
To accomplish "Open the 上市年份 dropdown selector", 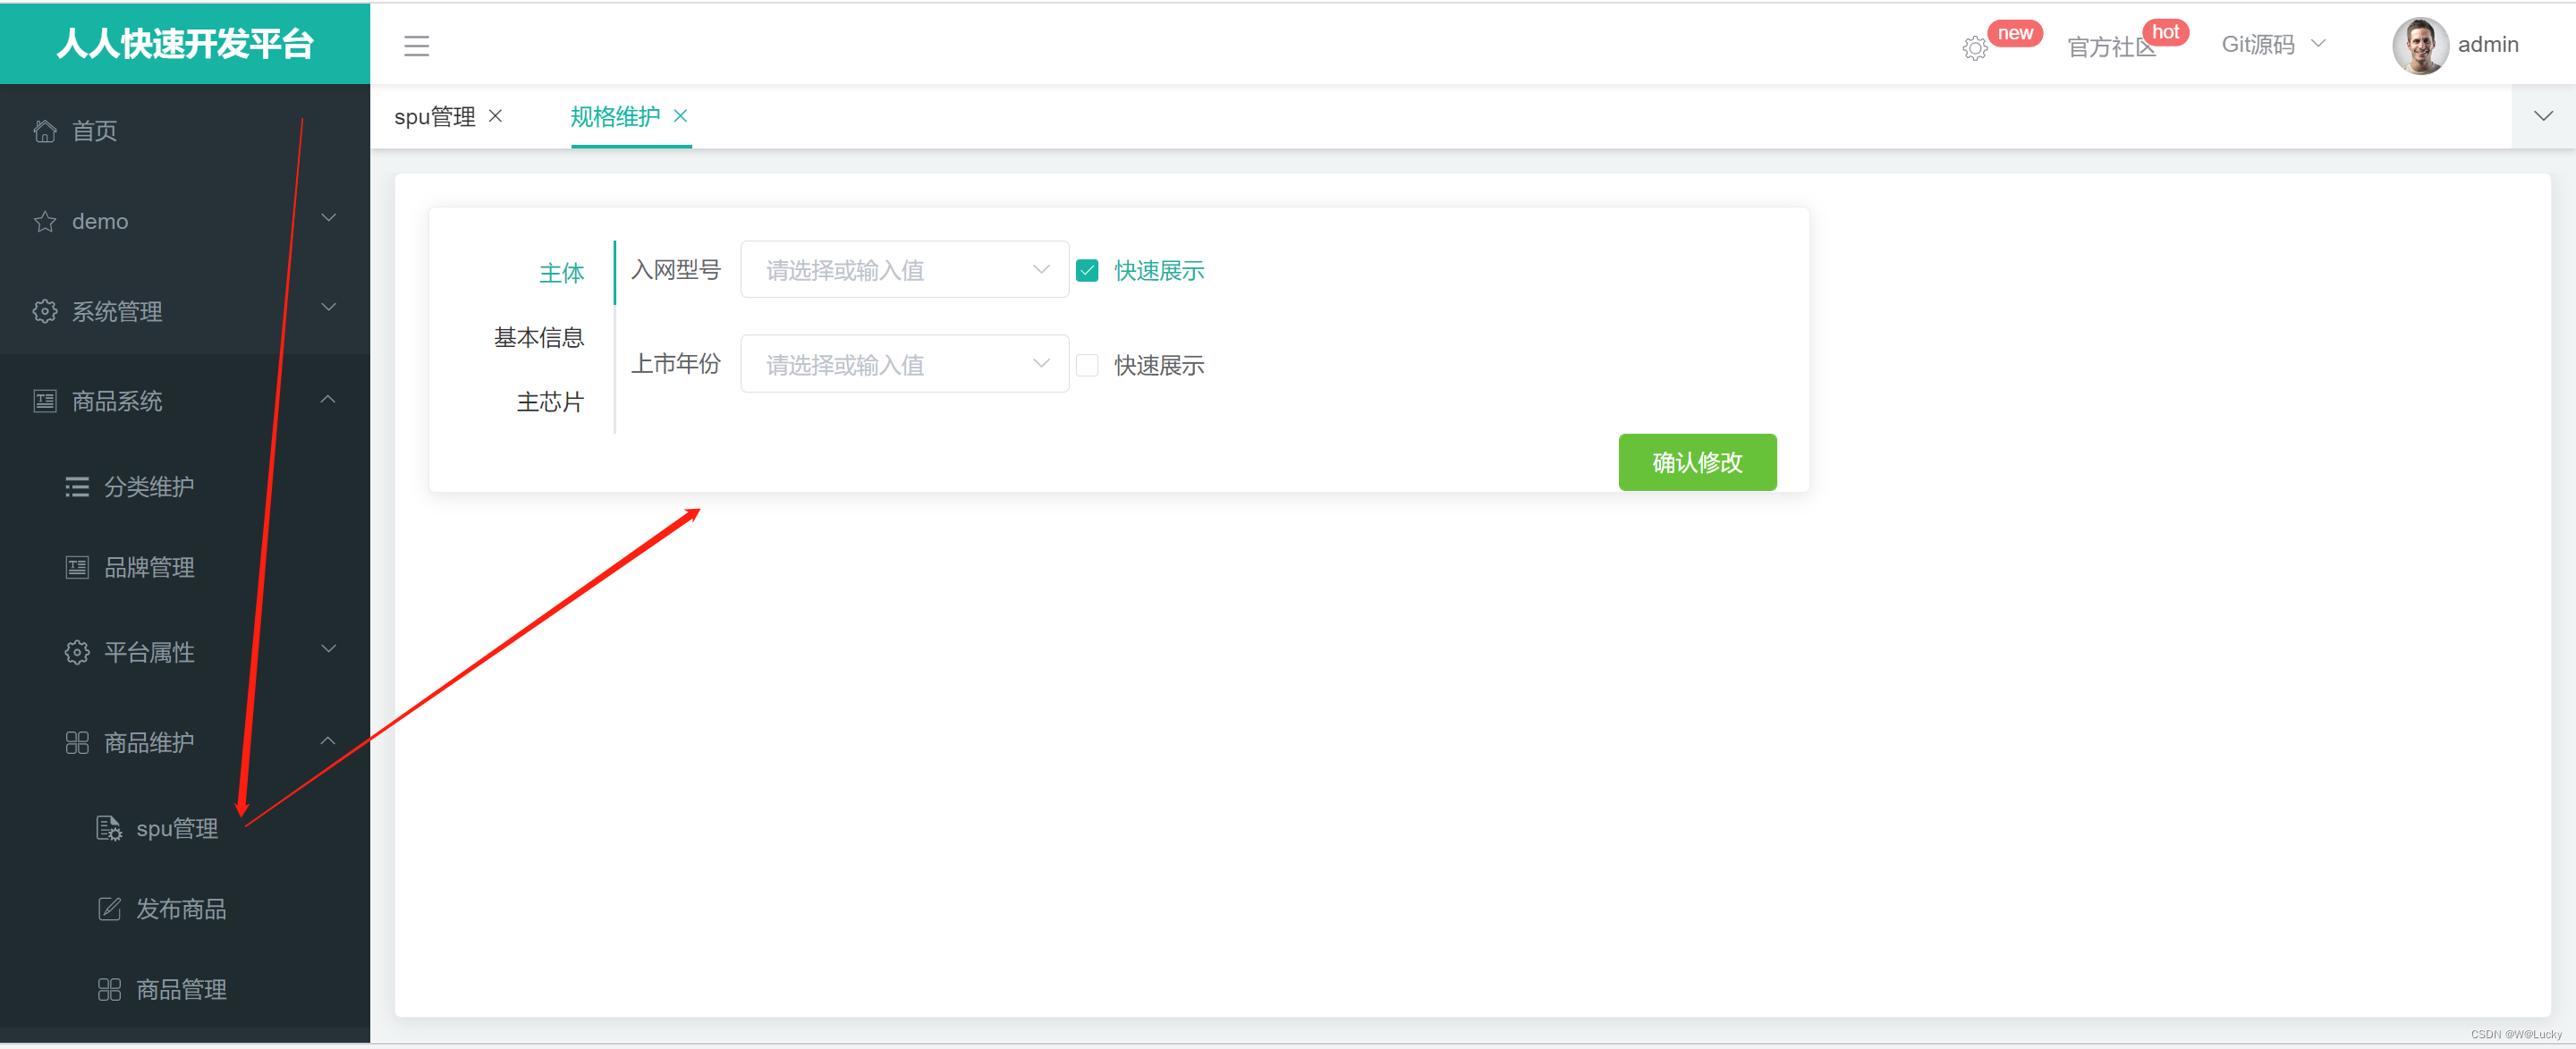I will 904,364.
